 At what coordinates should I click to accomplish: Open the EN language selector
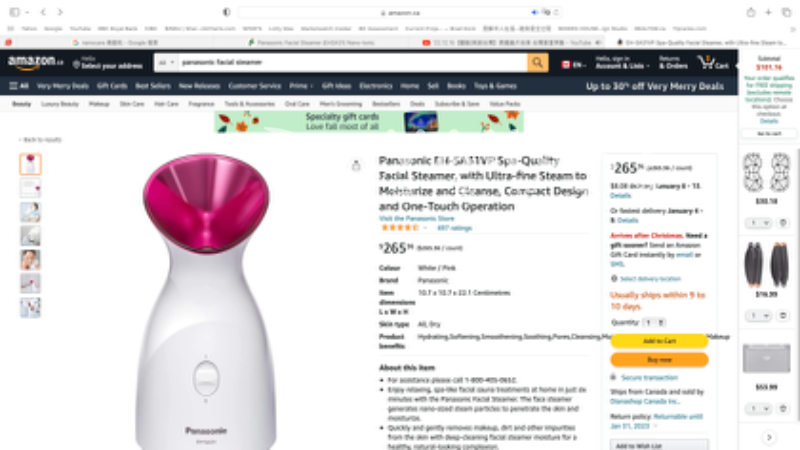coord(573,65)
